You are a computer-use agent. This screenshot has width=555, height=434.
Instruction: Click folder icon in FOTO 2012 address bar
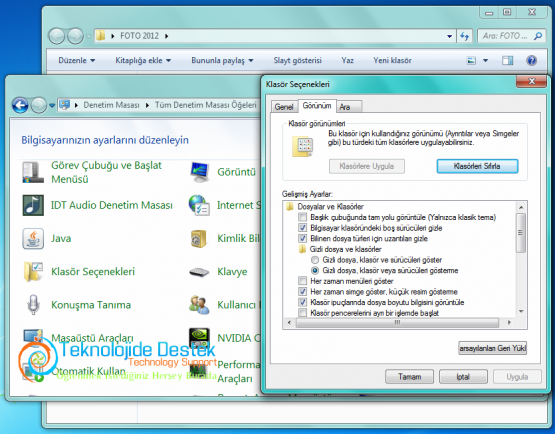tap(101, 36)
